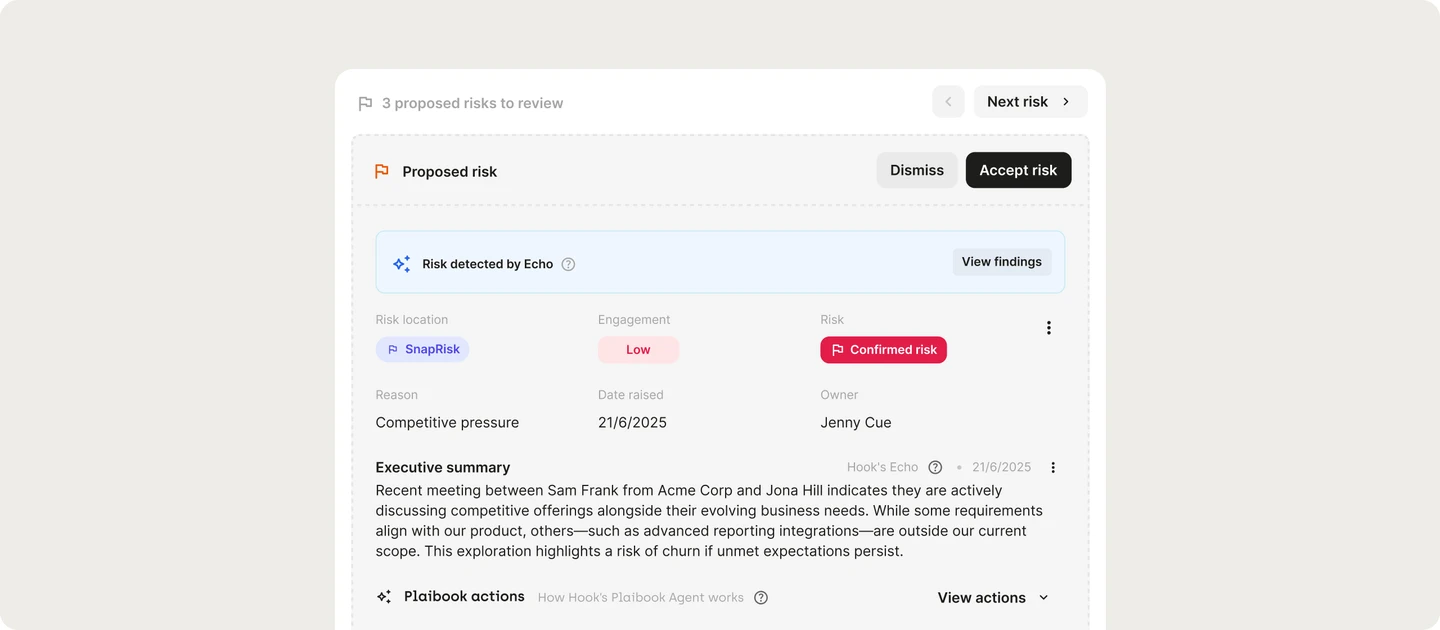Click the blue Echo sparkle icon
Screen dimensions: 1440x630
point(401,264)
